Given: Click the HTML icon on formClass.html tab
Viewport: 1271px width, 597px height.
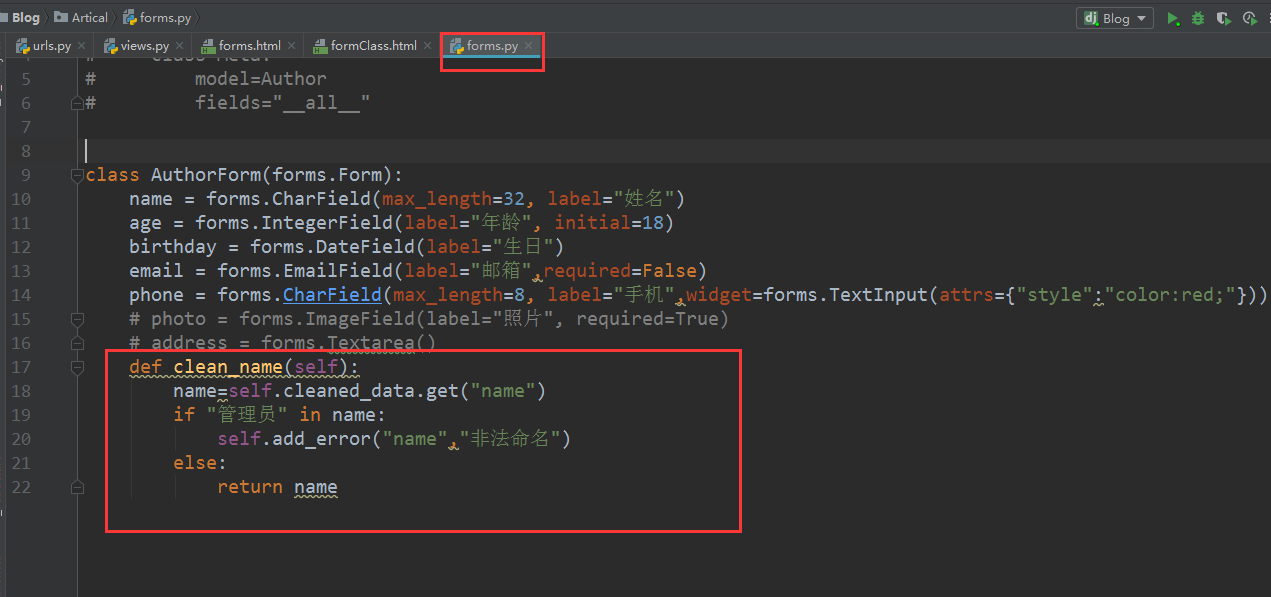Looking at the screenshot, I should (320, 45).
